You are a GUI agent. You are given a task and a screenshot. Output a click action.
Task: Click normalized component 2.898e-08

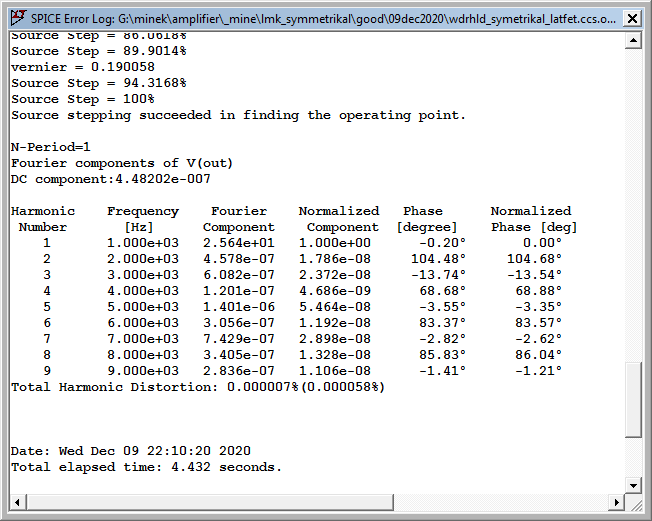coord(335,339)
